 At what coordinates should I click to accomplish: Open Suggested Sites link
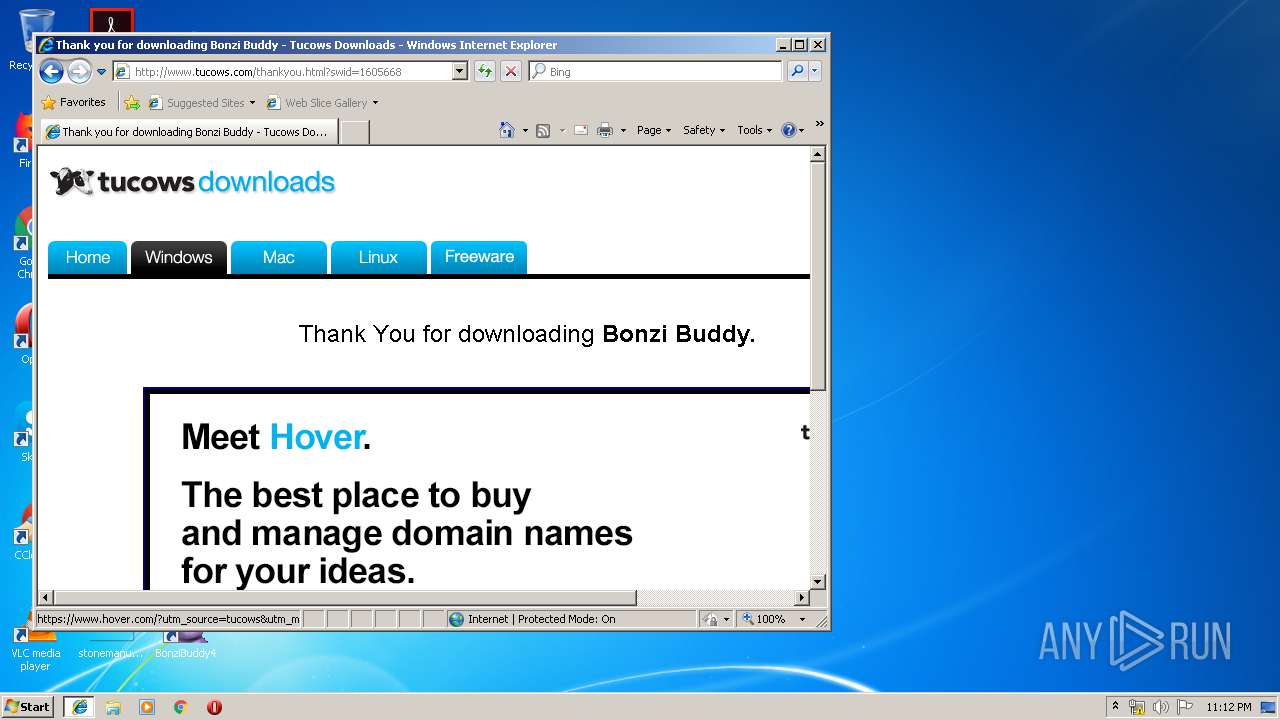tap(205, 103)
